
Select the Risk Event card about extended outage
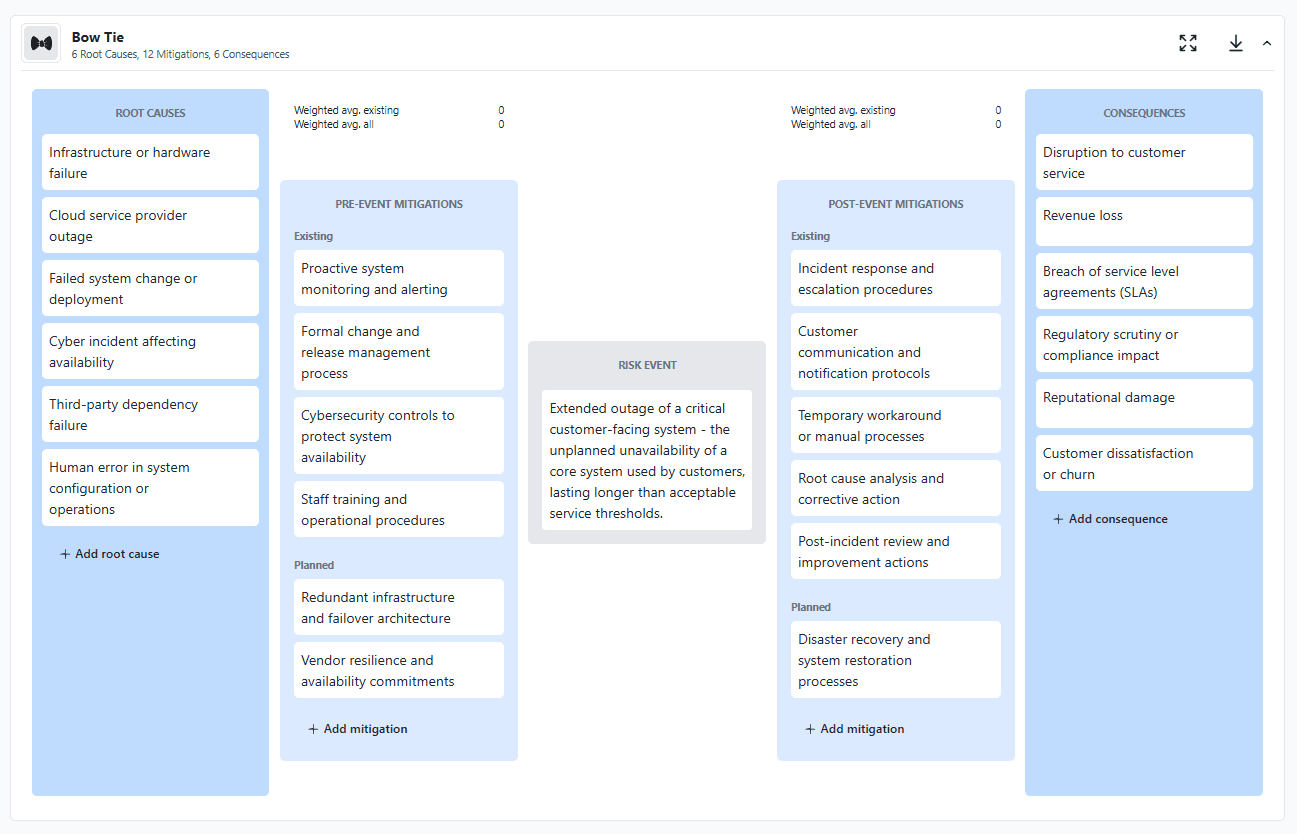646,459
